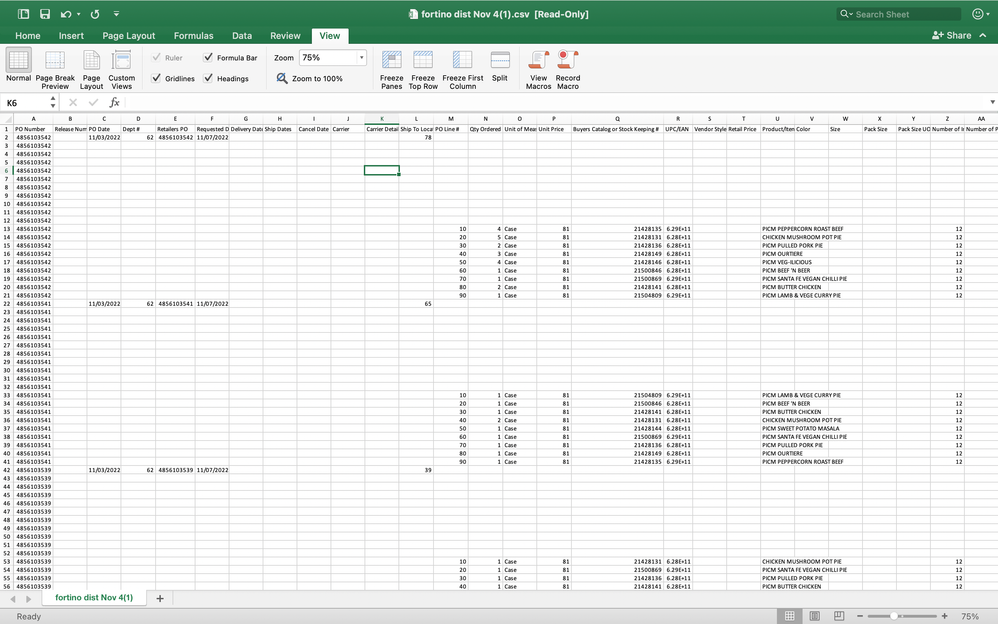The width and height of the screenshot is (998, 624).
Task: Click the 'PO Number' header cell
Action: [x=33, y=129]
